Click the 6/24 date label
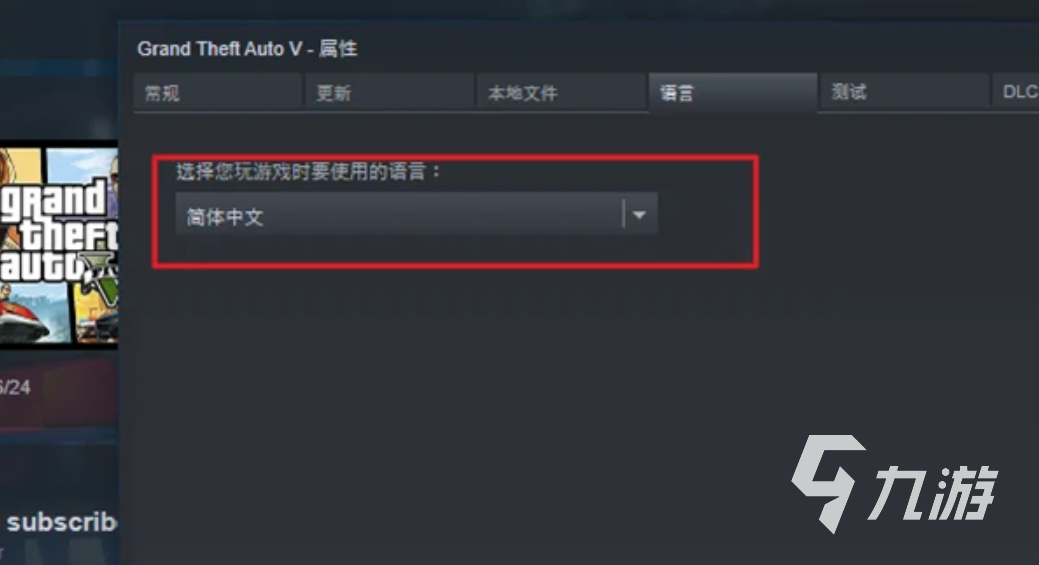Screen dimensions: 1039x565 point(15,387)
